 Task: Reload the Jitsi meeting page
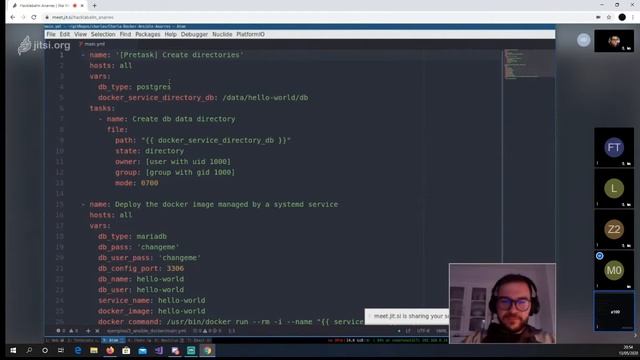point(34,17)
